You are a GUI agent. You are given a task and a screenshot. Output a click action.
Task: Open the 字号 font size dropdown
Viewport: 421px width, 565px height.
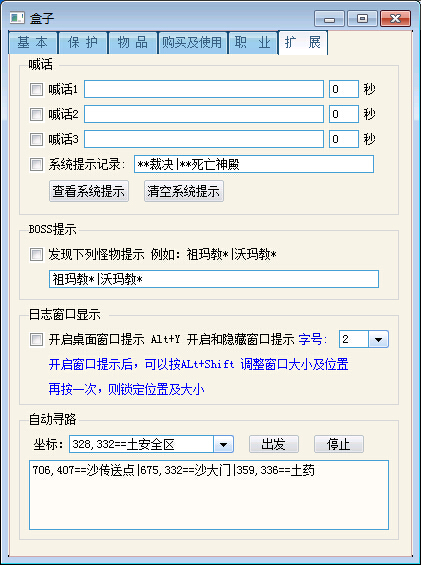pos(378,339)
